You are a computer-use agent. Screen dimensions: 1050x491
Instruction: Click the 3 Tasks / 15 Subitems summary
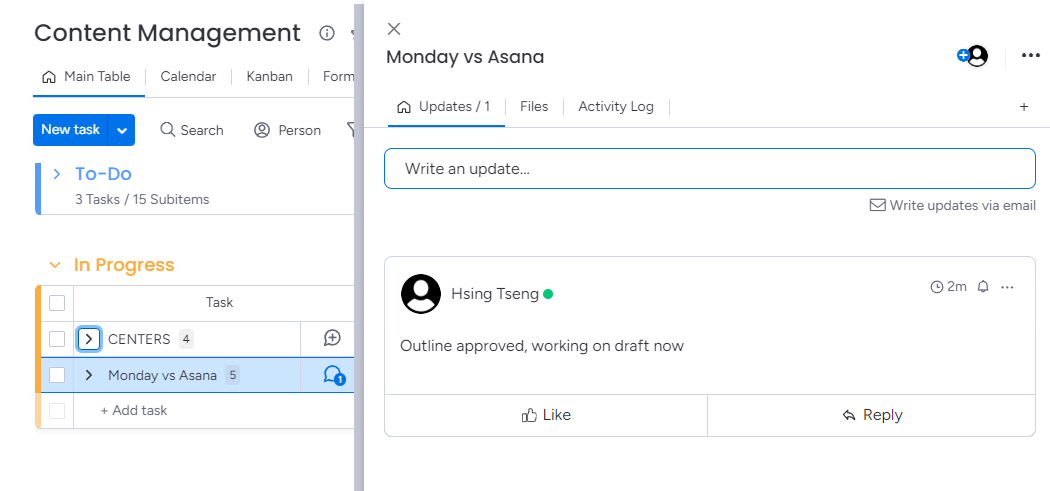point(142,200)
